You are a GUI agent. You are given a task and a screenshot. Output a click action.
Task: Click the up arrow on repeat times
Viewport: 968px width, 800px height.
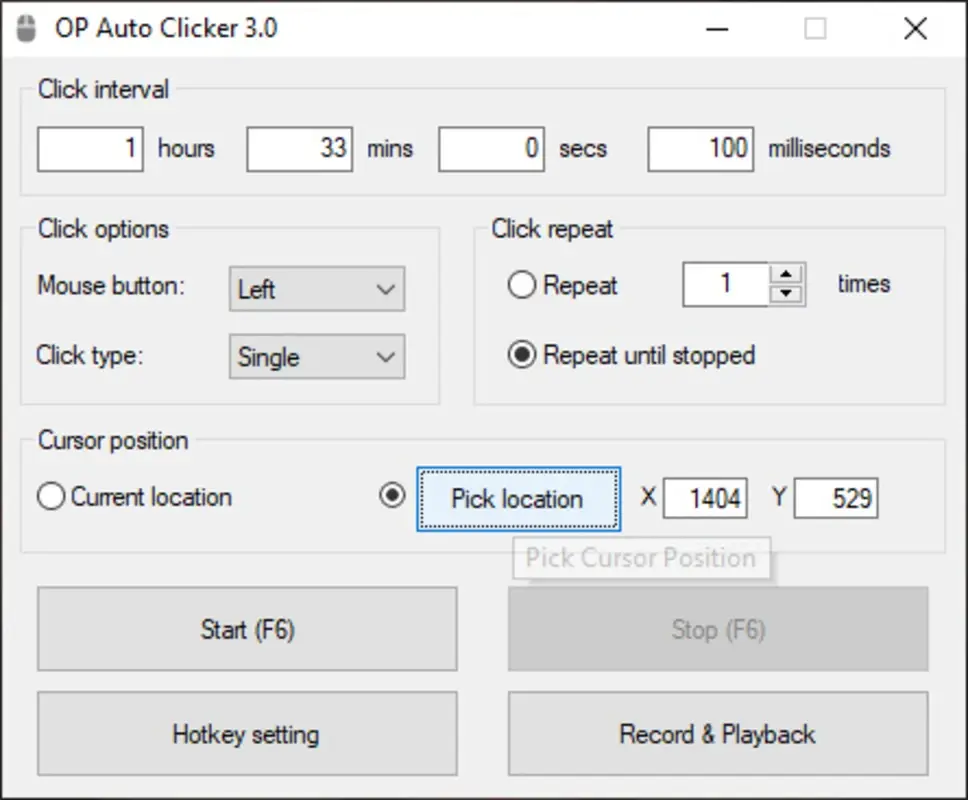click(789, 275)
